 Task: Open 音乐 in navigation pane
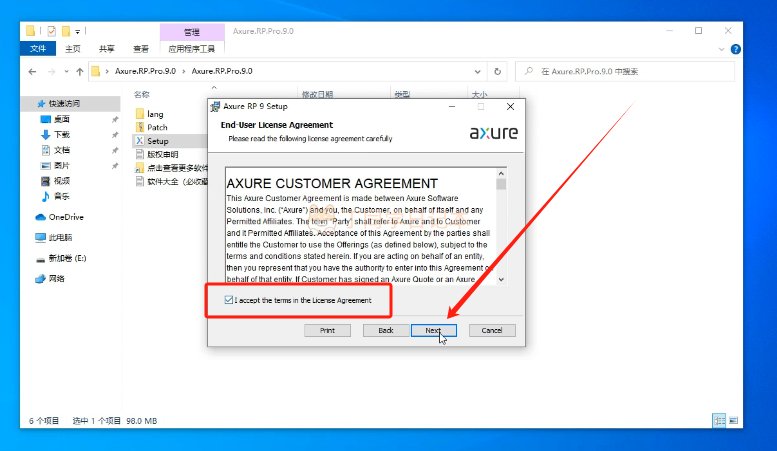[x=62, y=196]
